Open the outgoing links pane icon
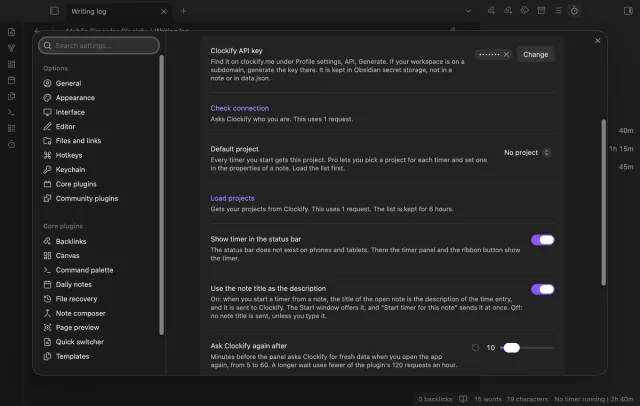 pyautogui.click(x=508, y=11)
